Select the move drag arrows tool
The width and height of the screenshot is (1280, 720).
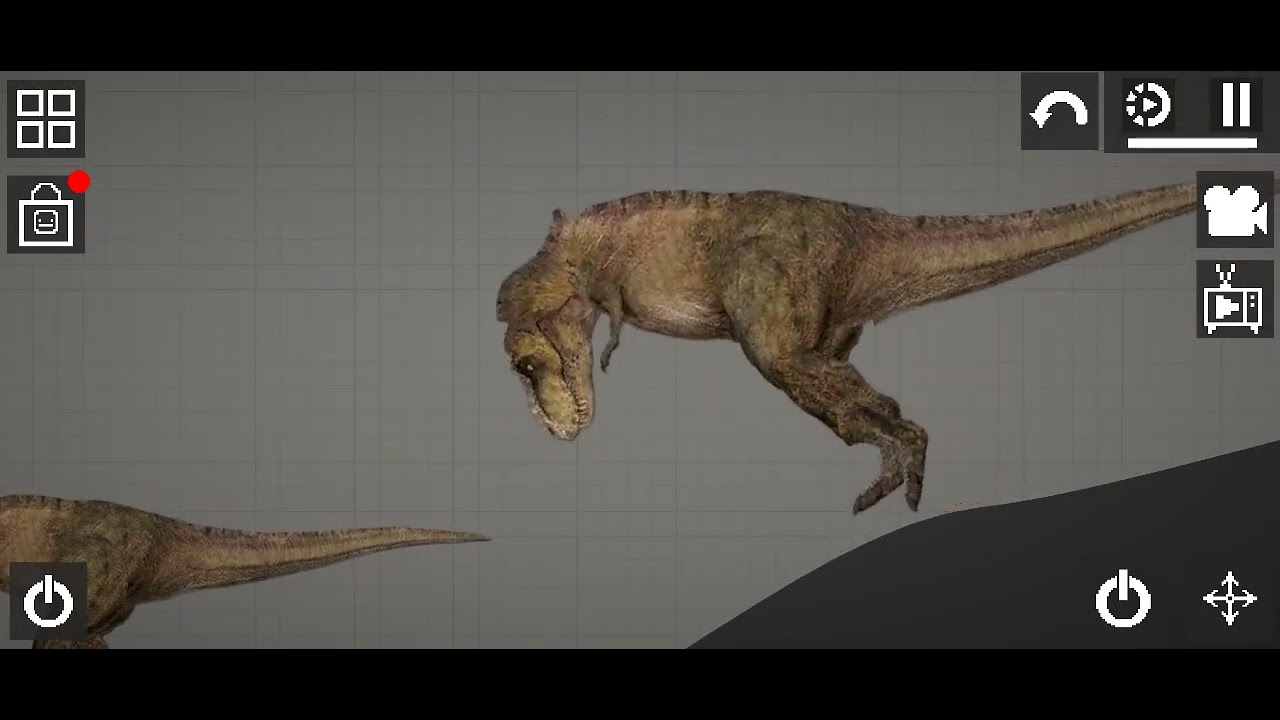1229,599
